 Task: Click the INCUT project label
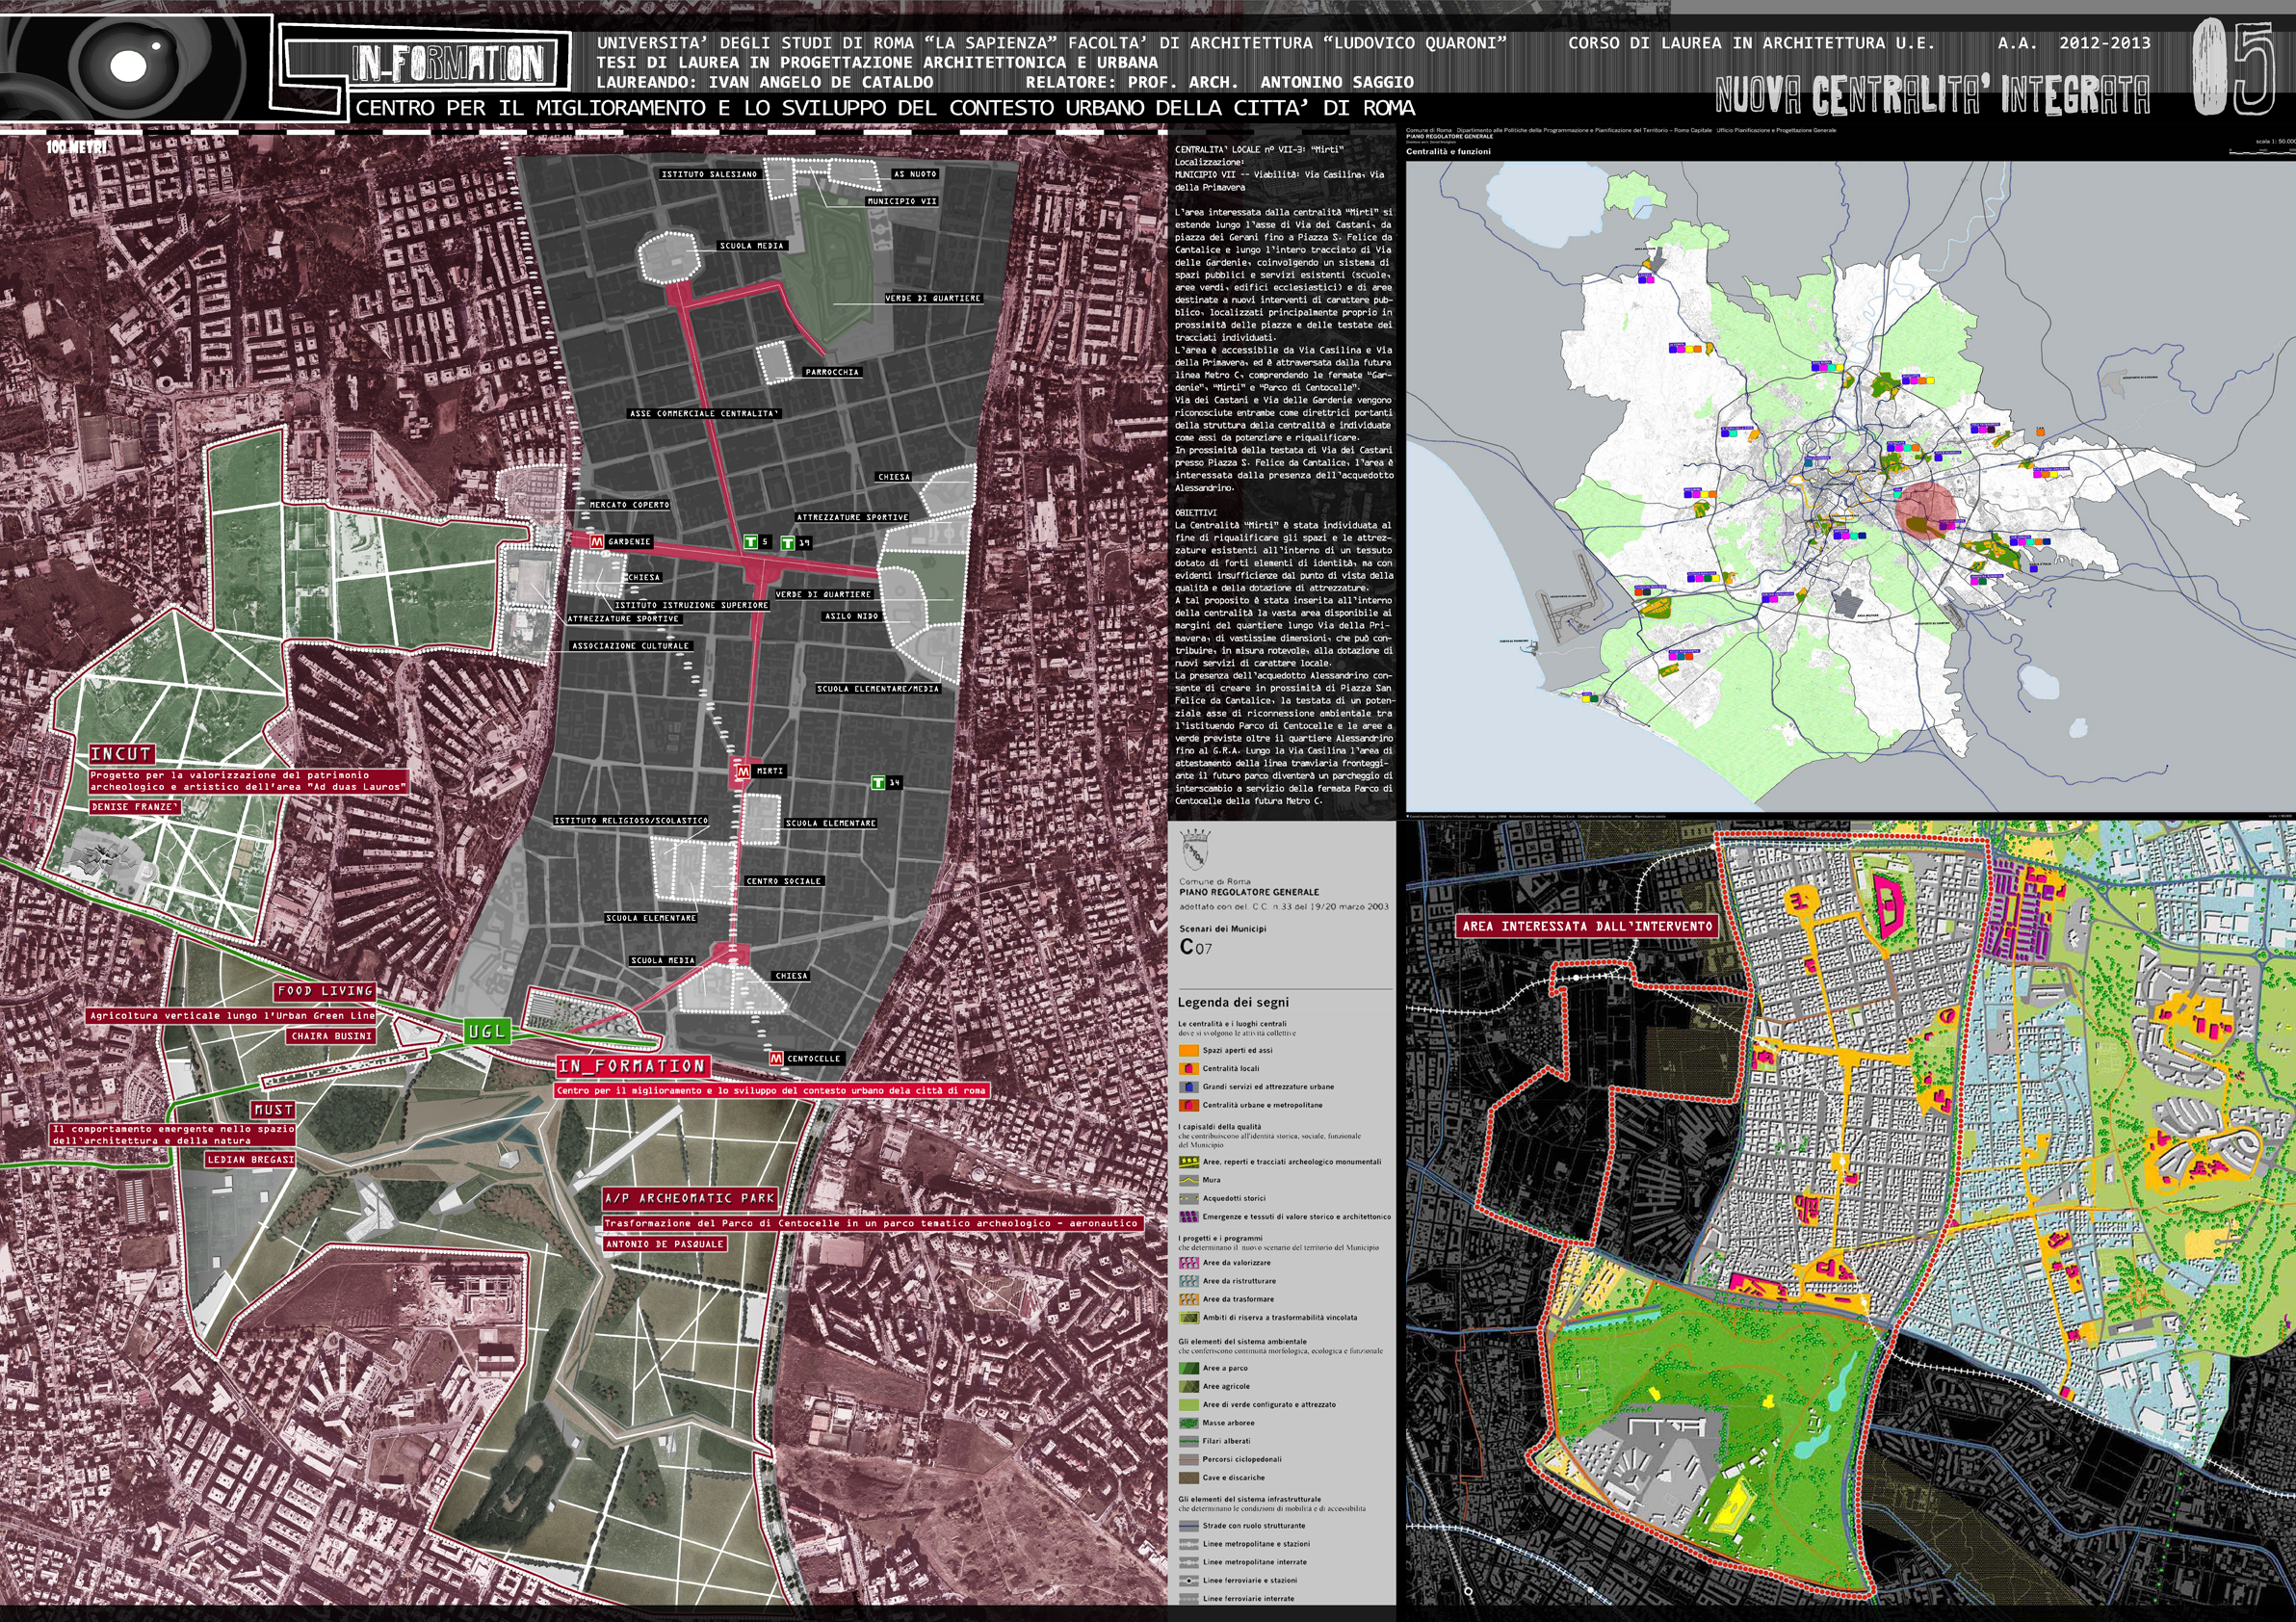coord(121,754)
